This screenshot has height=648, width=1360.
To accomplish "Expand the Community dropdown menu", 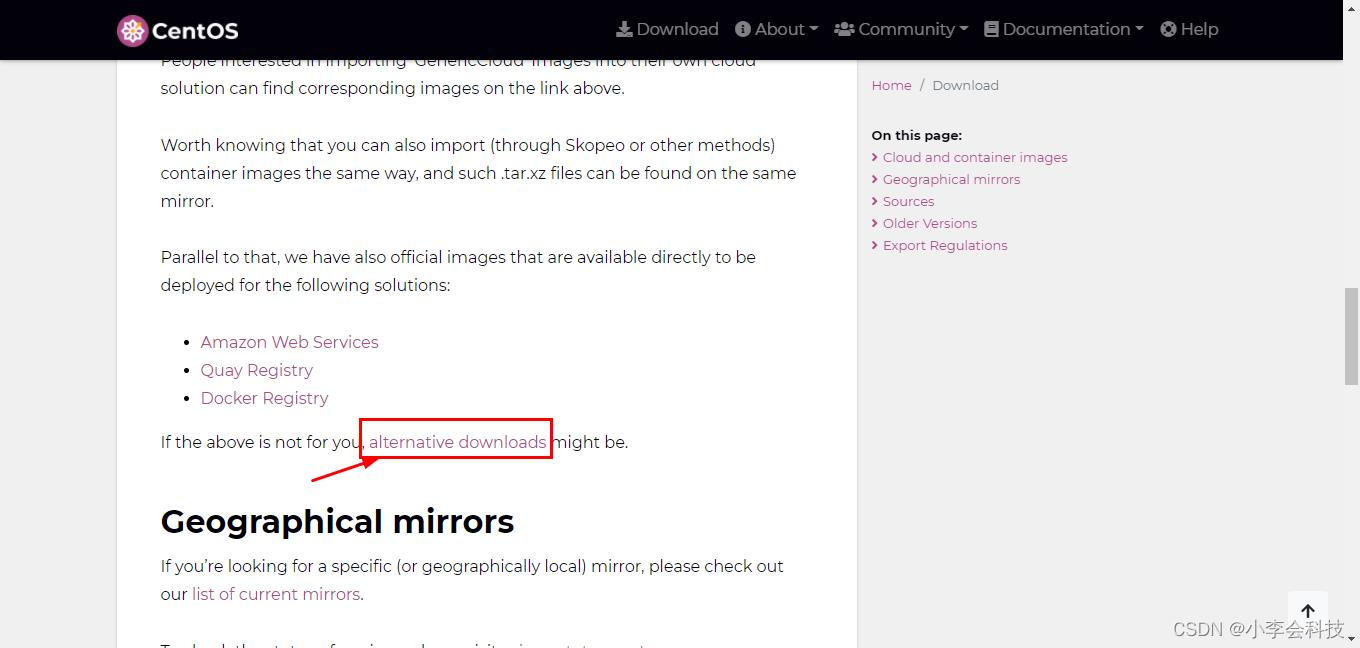I will [x=901, y=29].
